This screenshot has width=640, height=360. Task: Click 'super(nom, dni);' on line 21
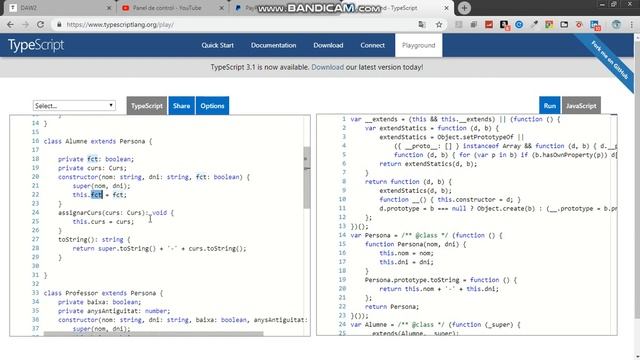[x=102, y=186]
